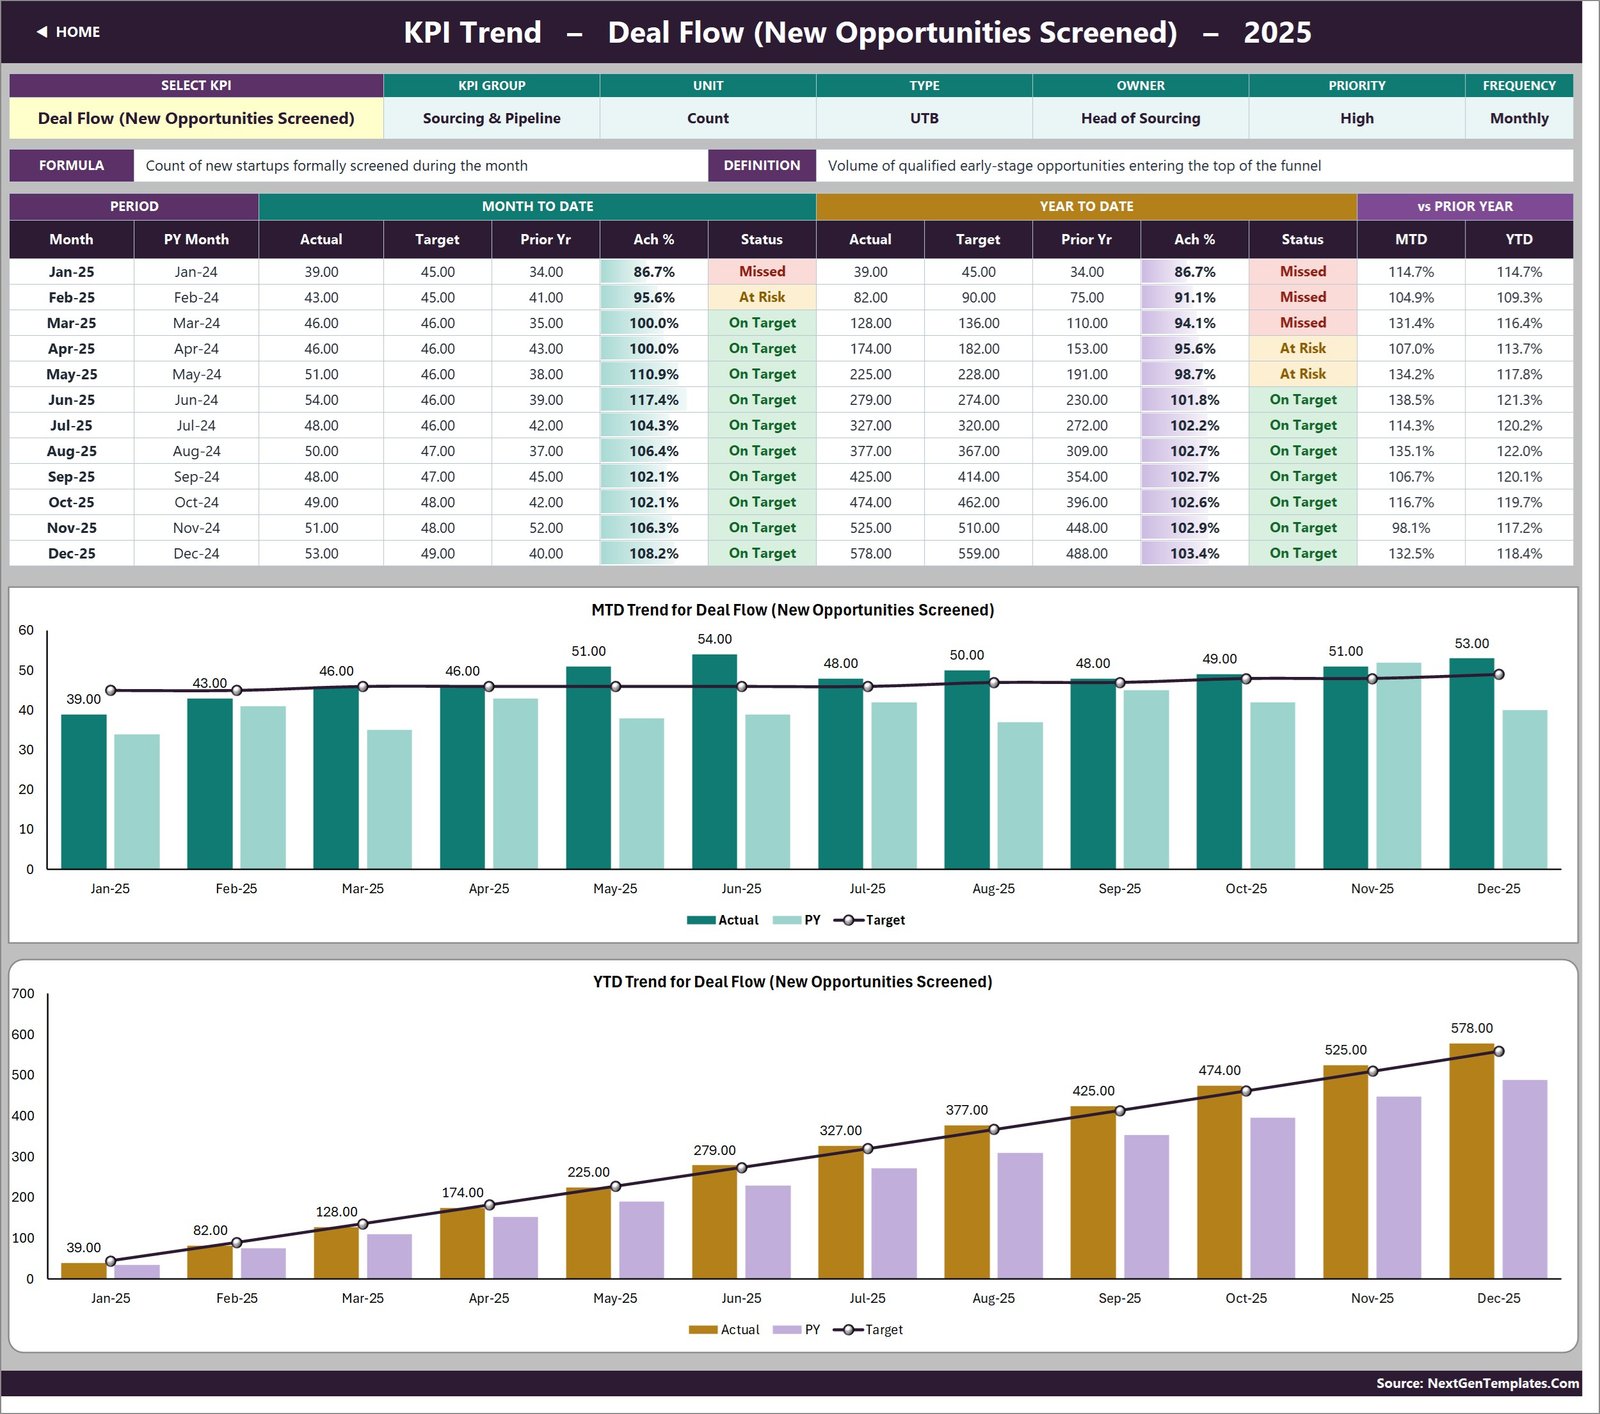Viewport: 1600px width, 1414px height.
Task: Click the Dec-25 YTD Actual bar labeled 578.00
Action: (1472, 1161)
